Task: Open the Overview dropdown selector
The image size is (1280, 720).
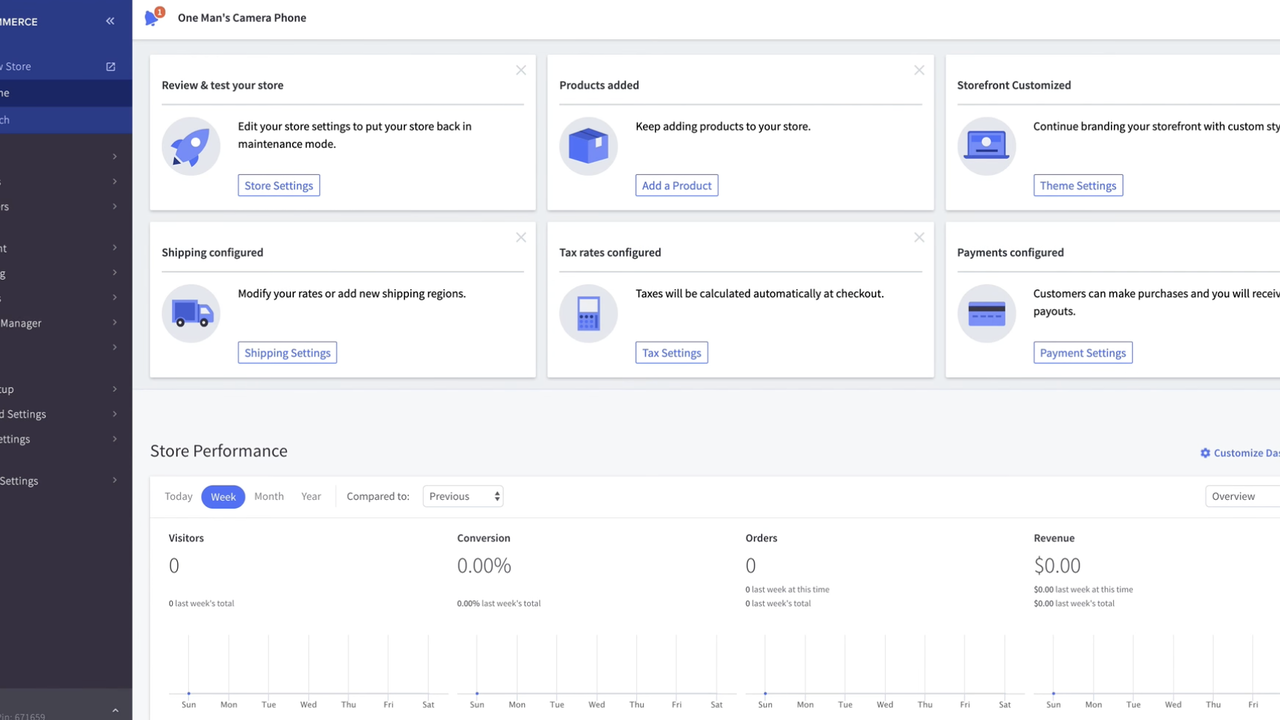Action: 1240,496
